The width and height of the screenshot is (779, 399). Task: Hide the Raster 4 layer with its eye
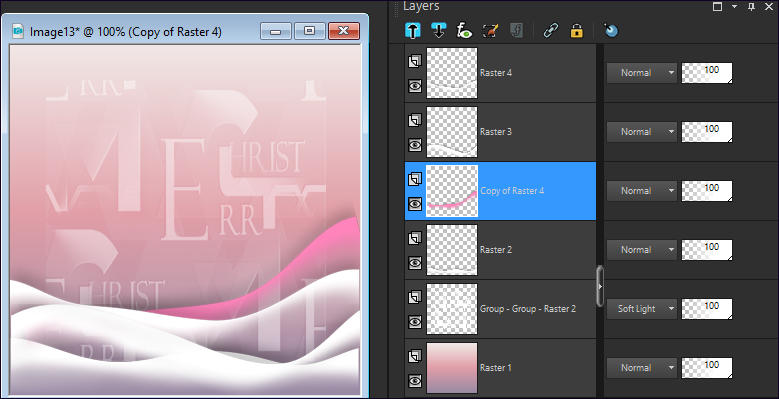[415, 86]
